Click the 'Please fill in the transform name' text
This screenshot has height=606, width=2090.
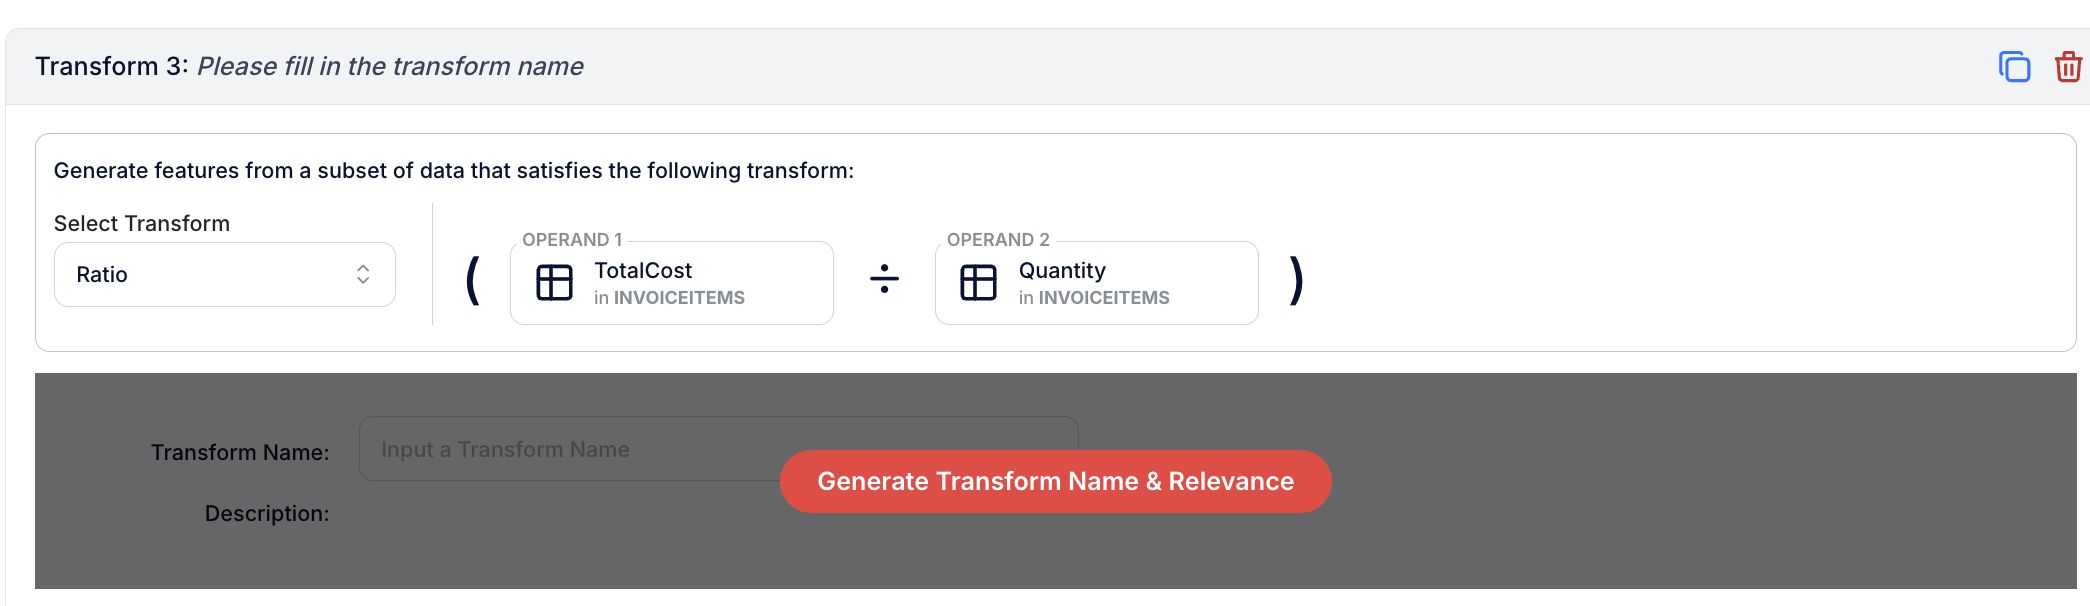390,66
